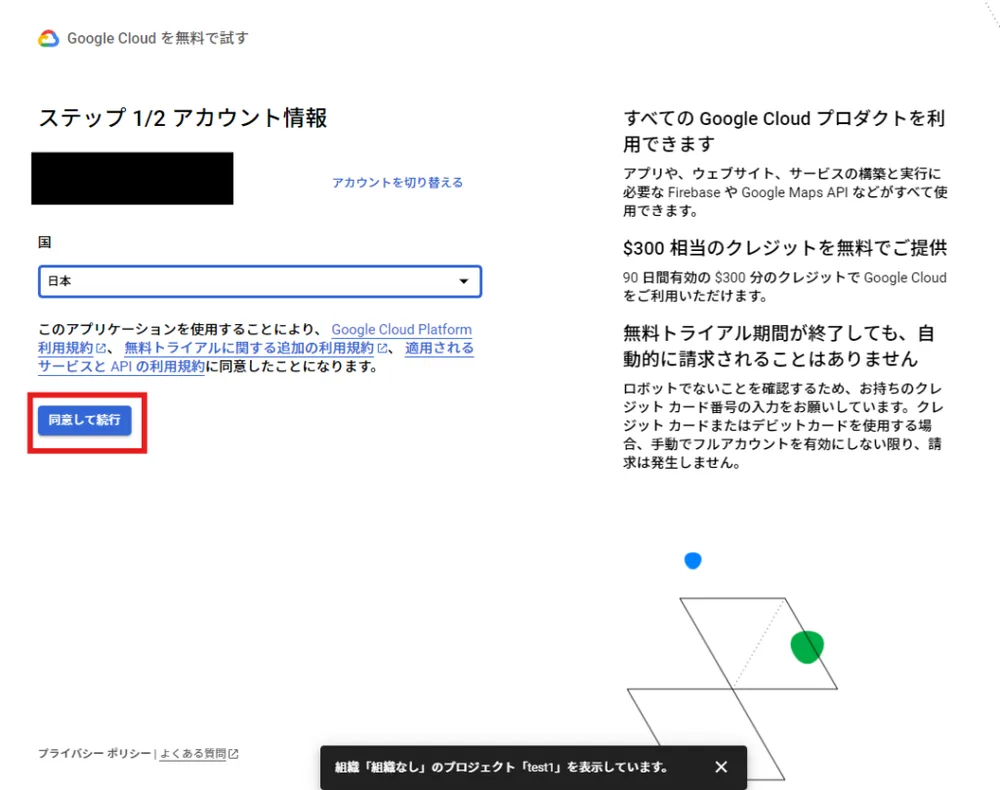The width and height of the screenshot is (1000, 790).
Task: Open the 国 country dropdown showing 日本
Action: [260, 281]
